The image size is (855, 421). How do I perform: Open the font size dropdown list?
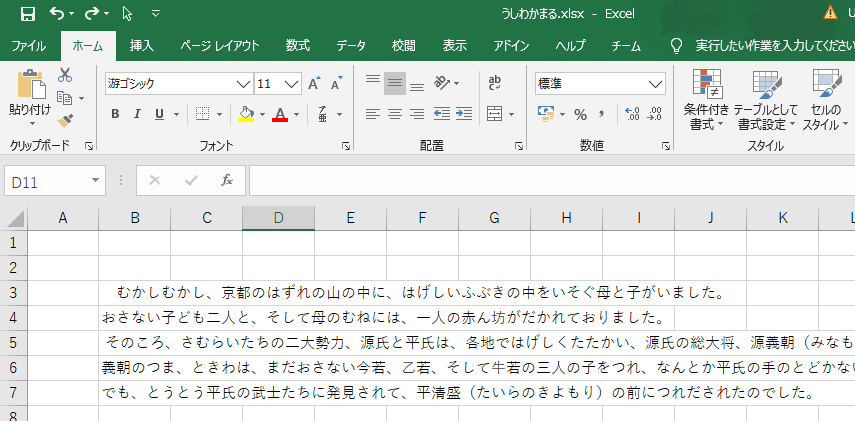[x=292, y=84]
